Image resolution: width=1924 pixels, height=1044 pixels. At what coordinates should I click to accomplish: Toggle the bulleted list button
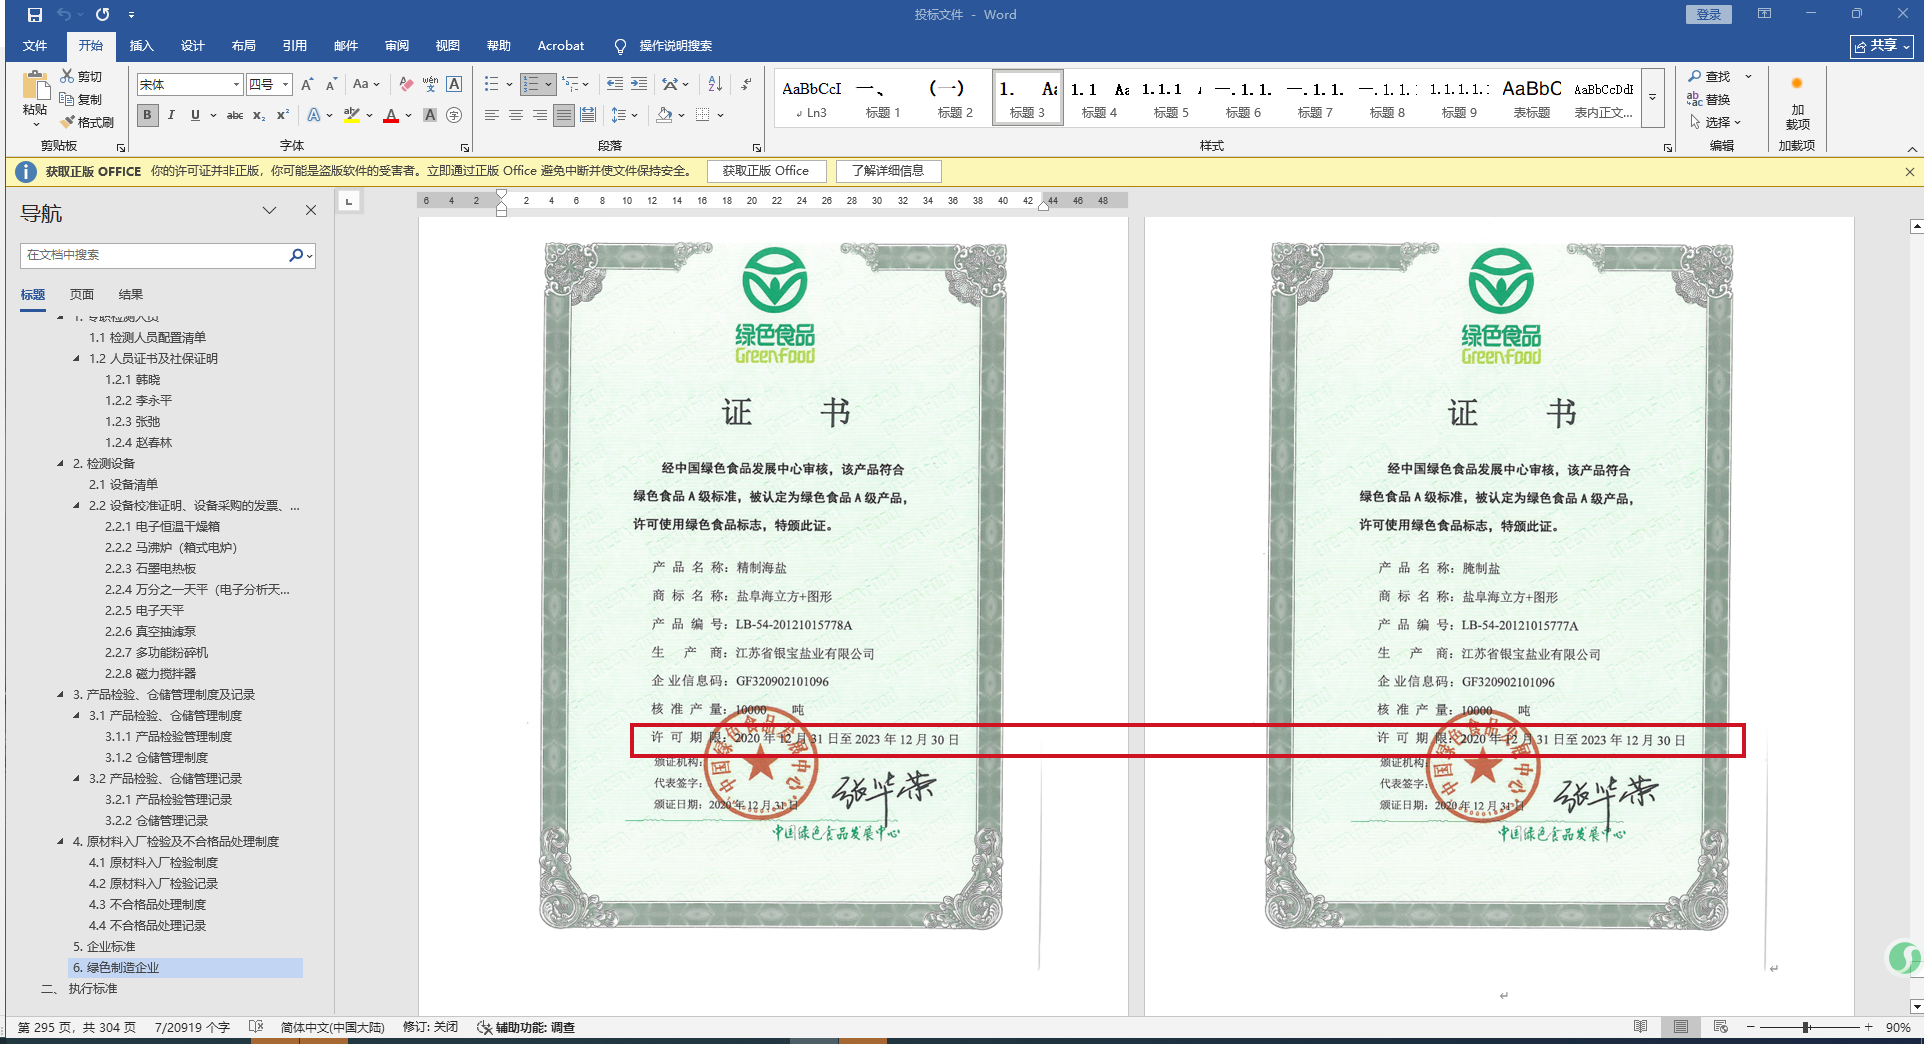tap(492, 85)
